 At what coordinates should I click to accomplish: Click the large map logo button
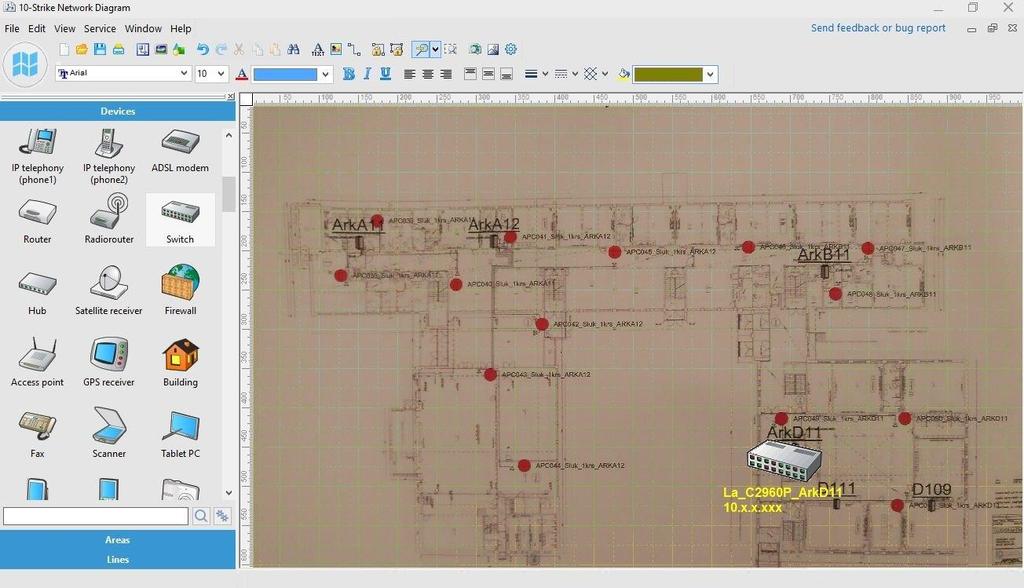pyautogui.click(x=25, y=65)
